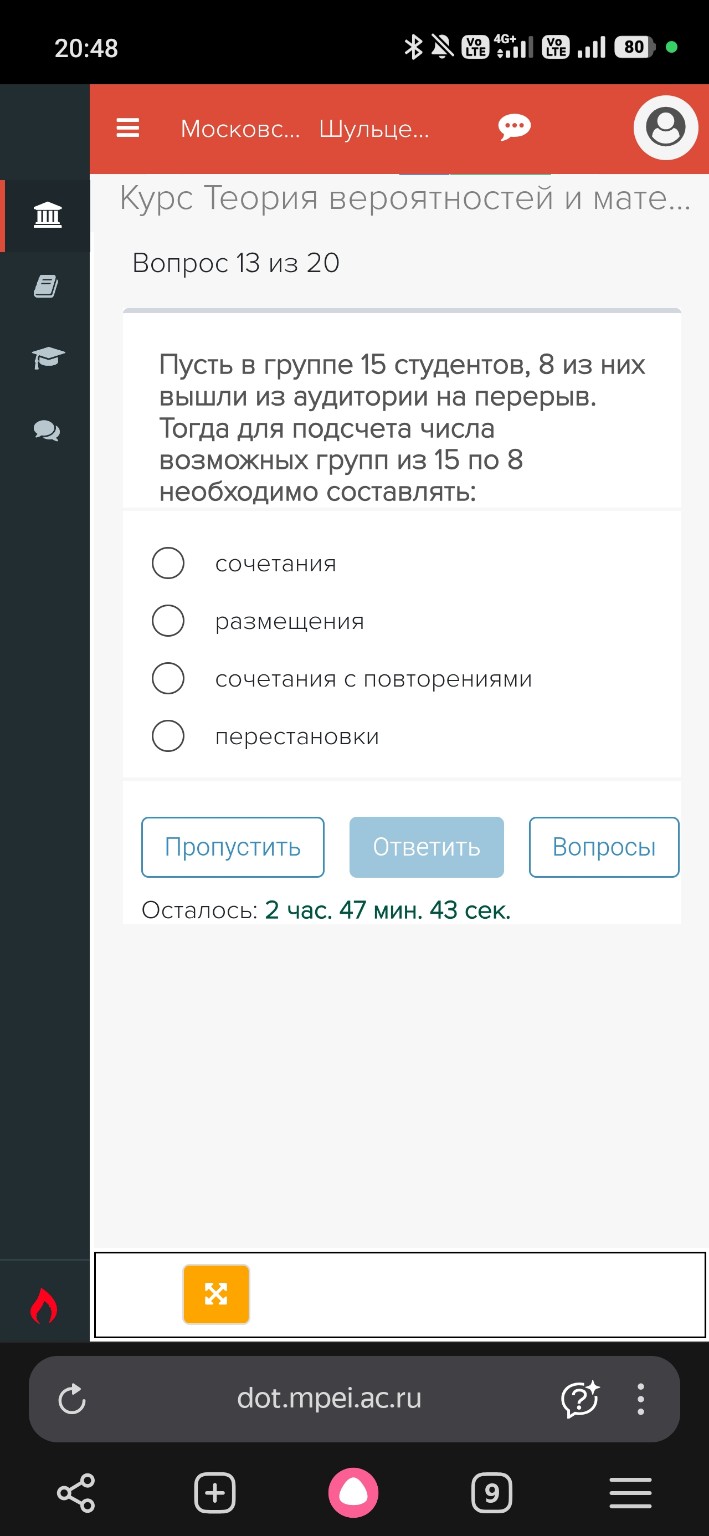Image resolution: width=709 pixels, height=1536 pixels.
Task: Open the browser three-dot options menu
Action: point(640,1399)
